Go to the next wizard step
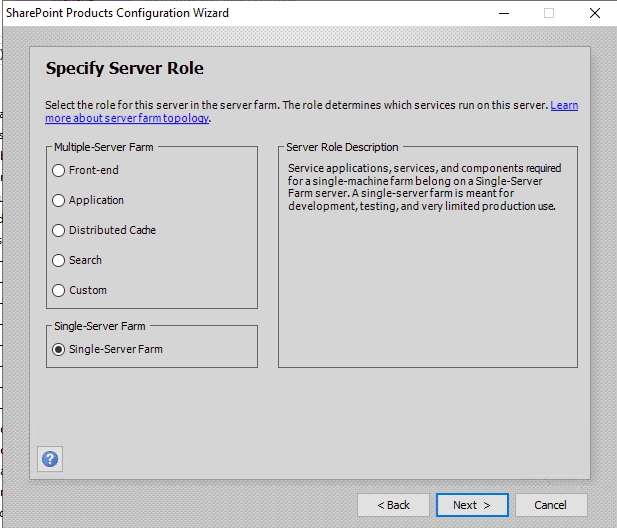The image size is (617, 528). tap(472, 505)
